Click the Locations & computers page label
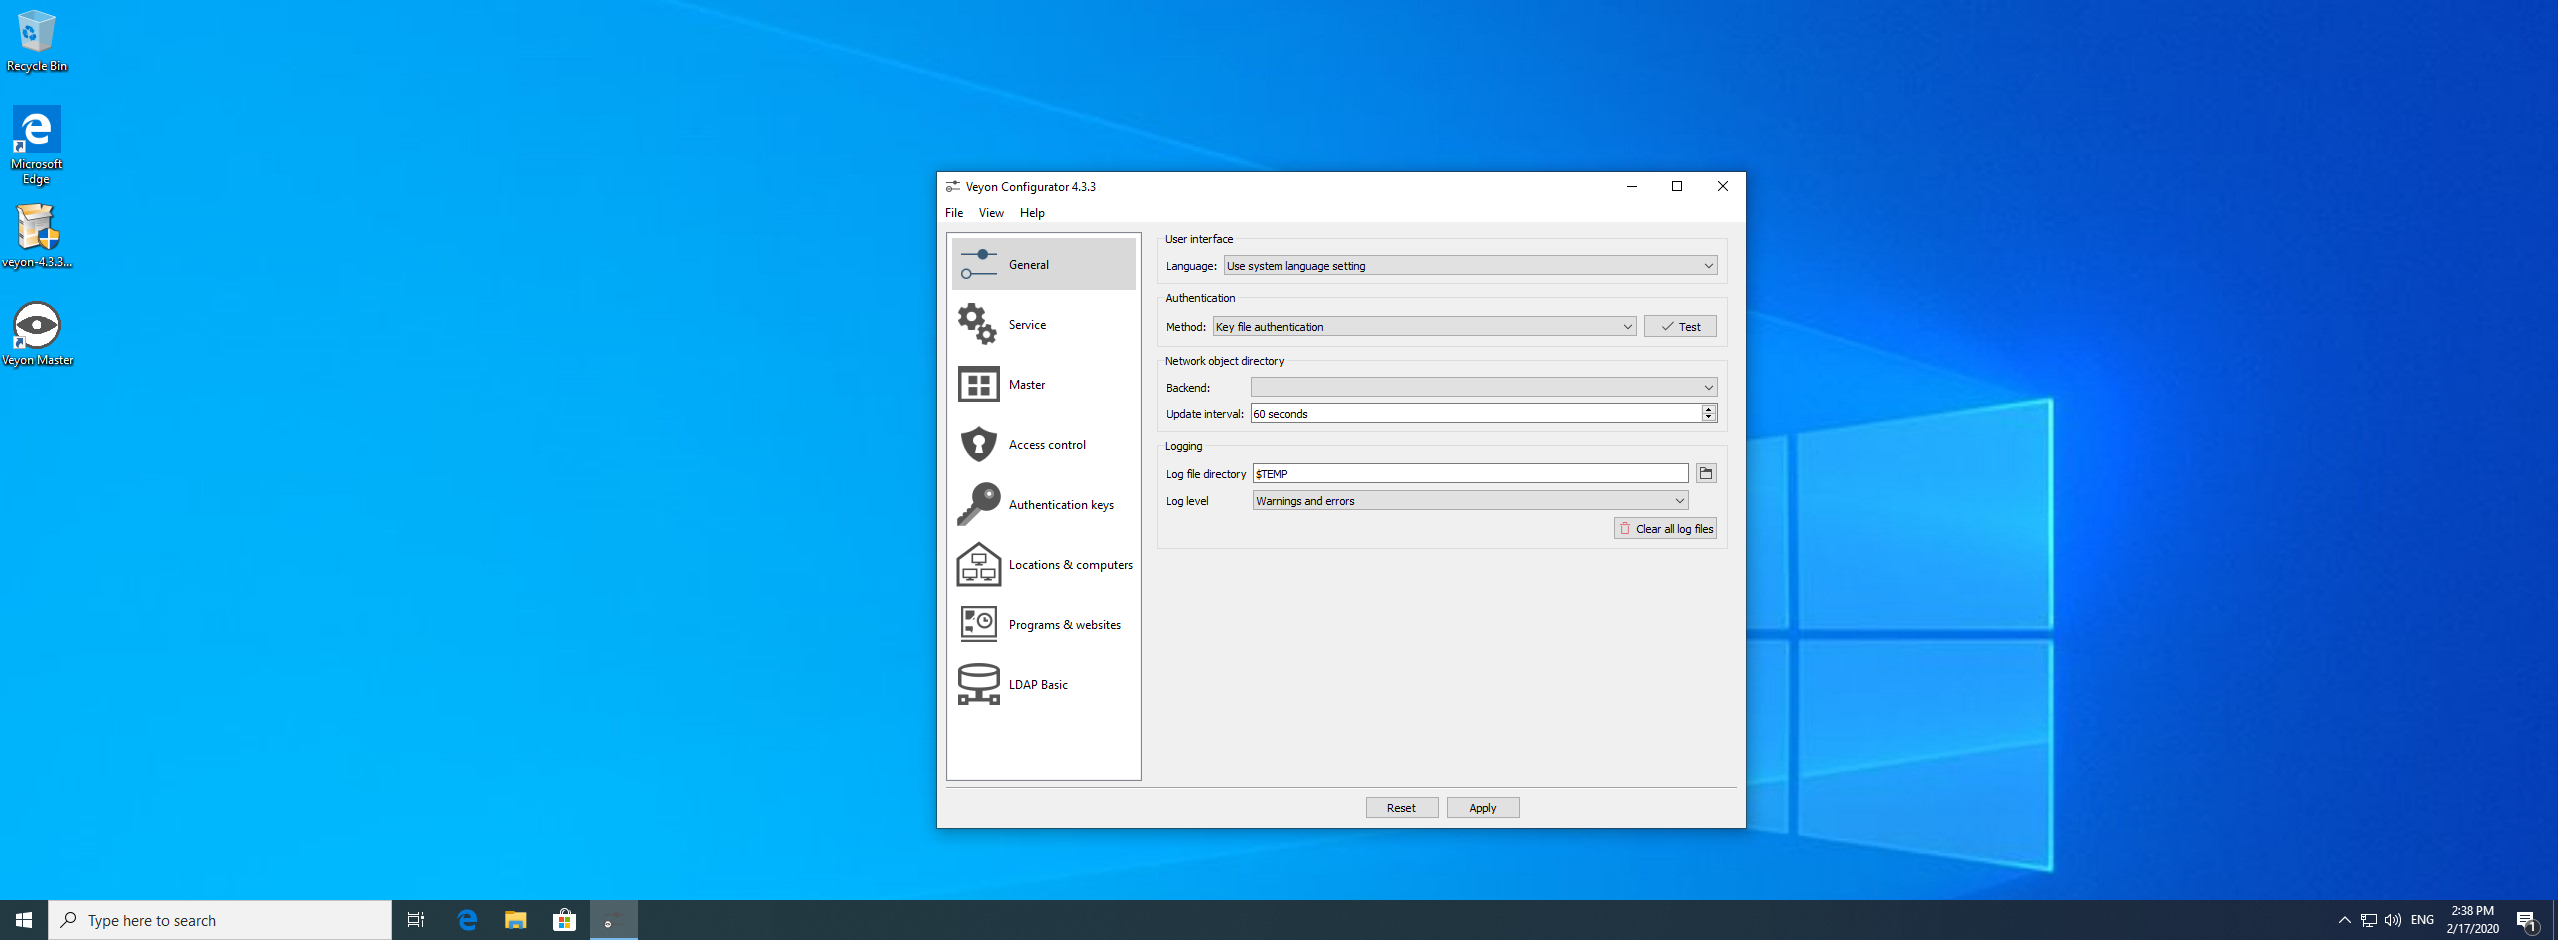The width and height of the screenshot is (2558, 940). click(1071, 564)
